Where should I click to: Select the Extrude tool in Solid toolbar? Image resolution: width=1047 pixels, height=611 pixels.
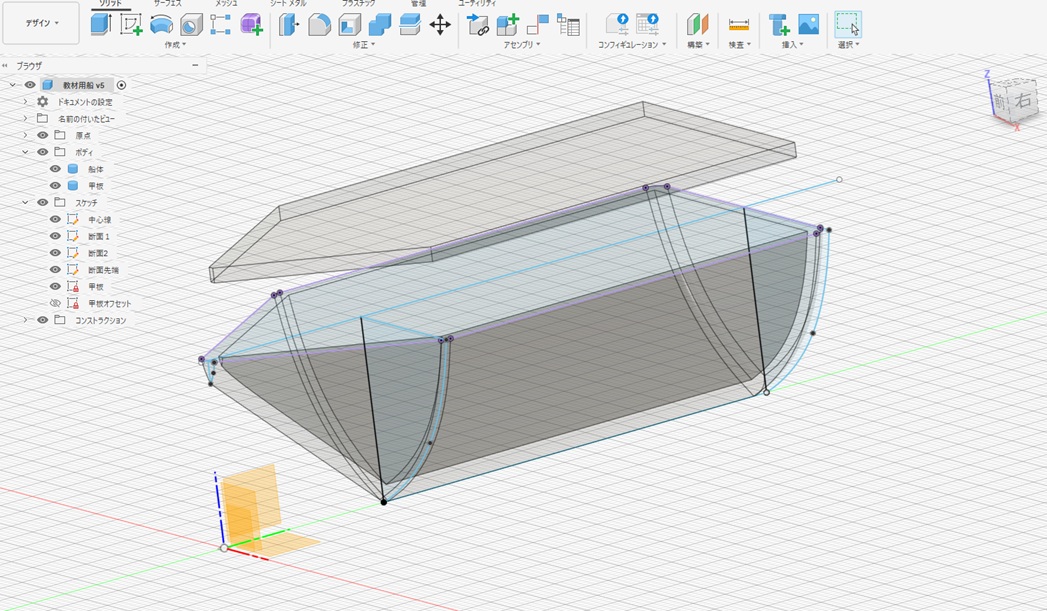pyautogui.click(x=103, y=24)
